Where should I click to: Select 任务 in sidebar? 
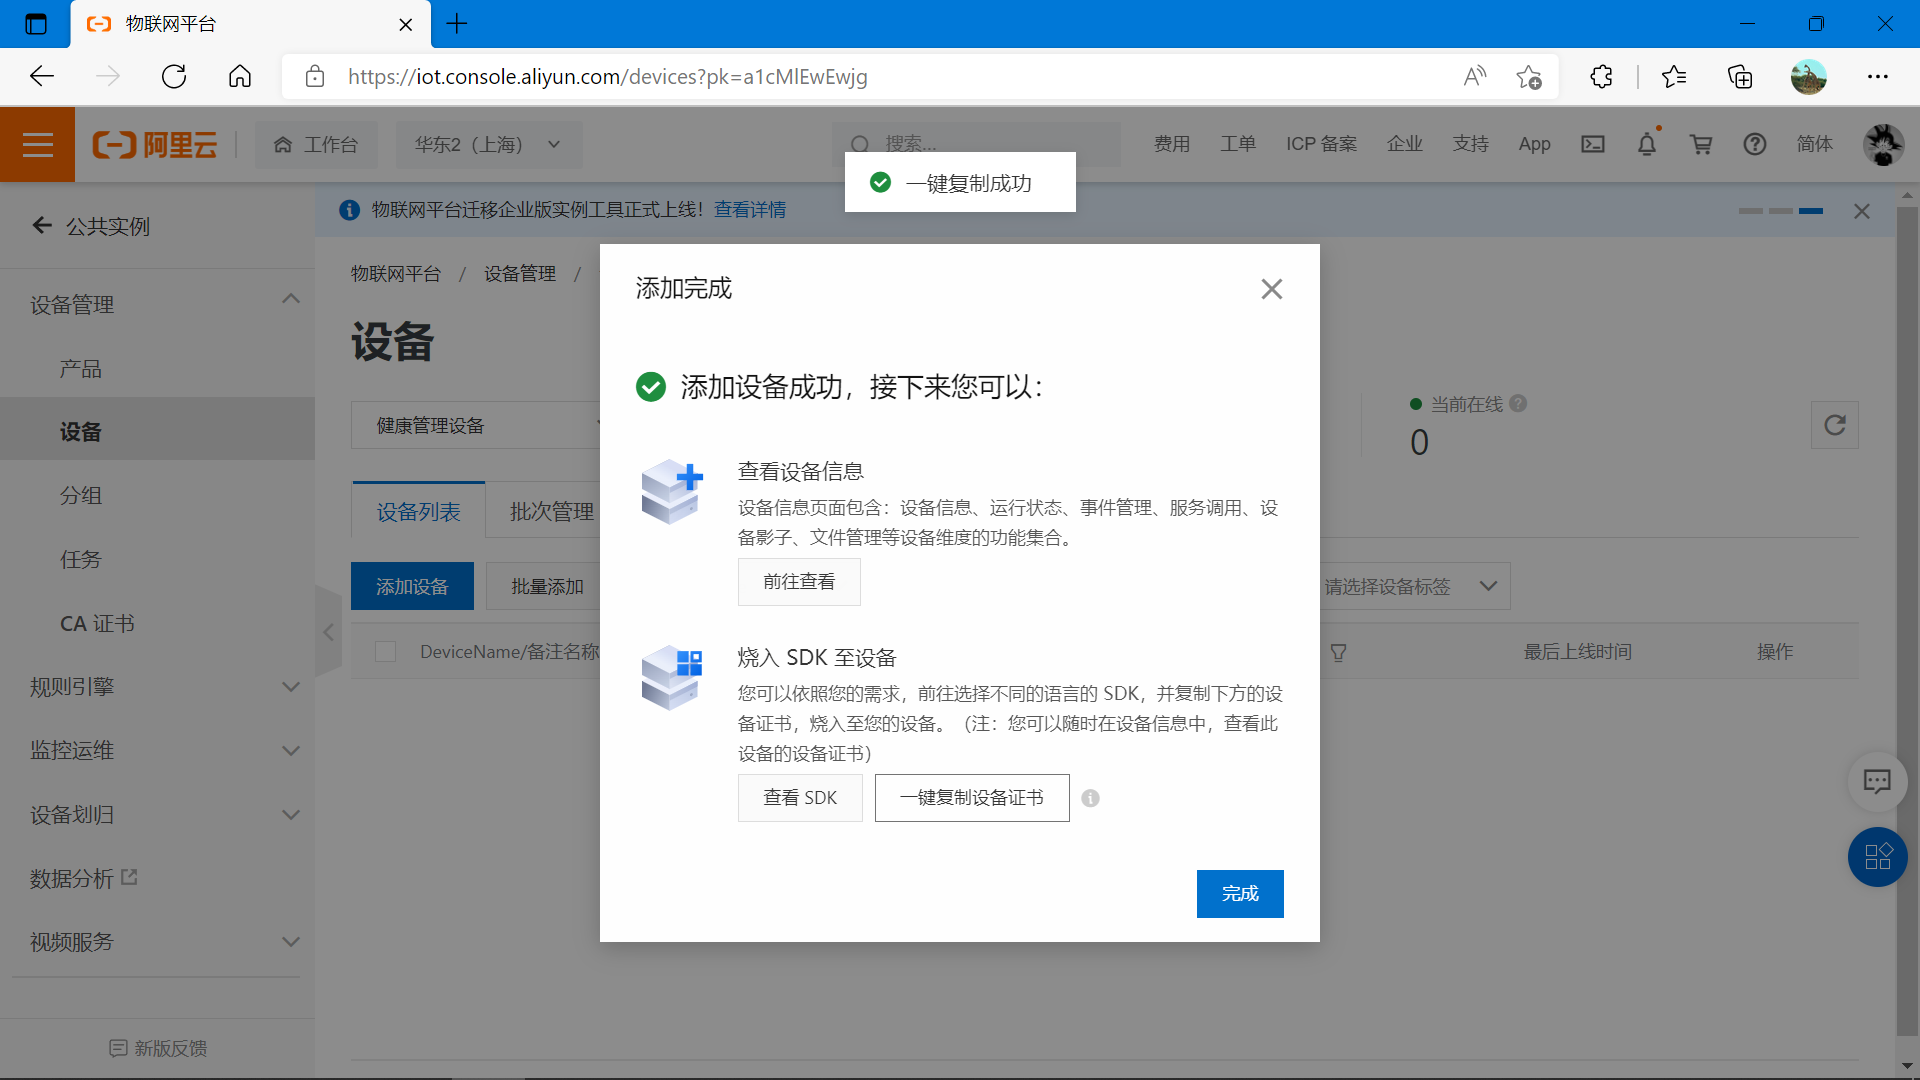(81, 560)
